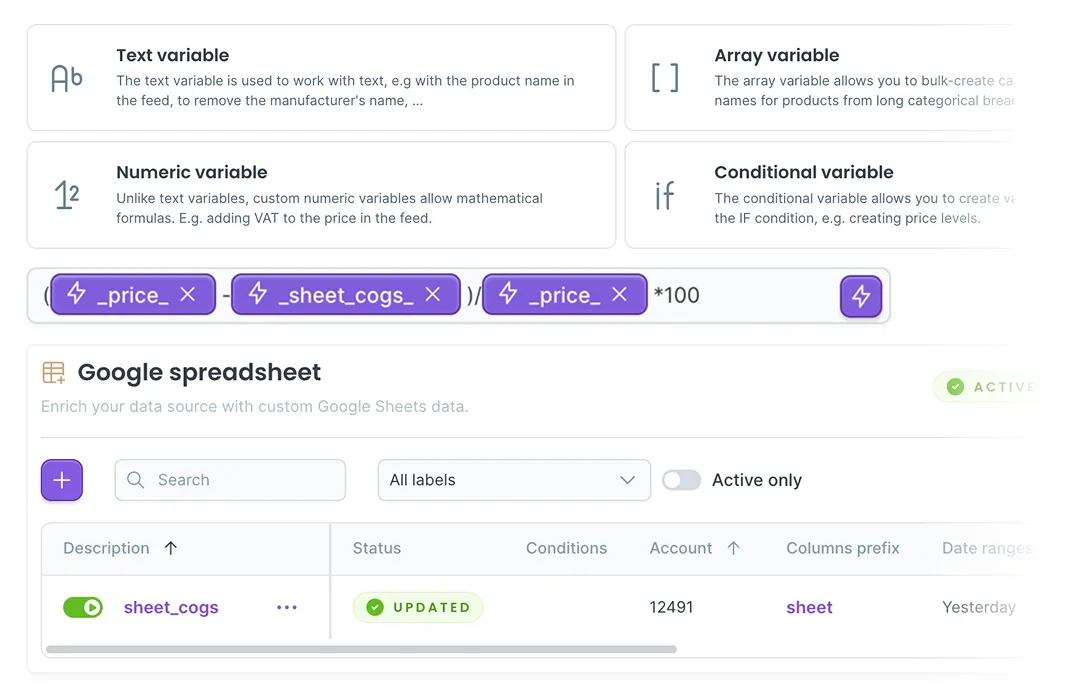Open the sheet columns prefix link
Screen dimensions: 1088x700
point(809,608)
